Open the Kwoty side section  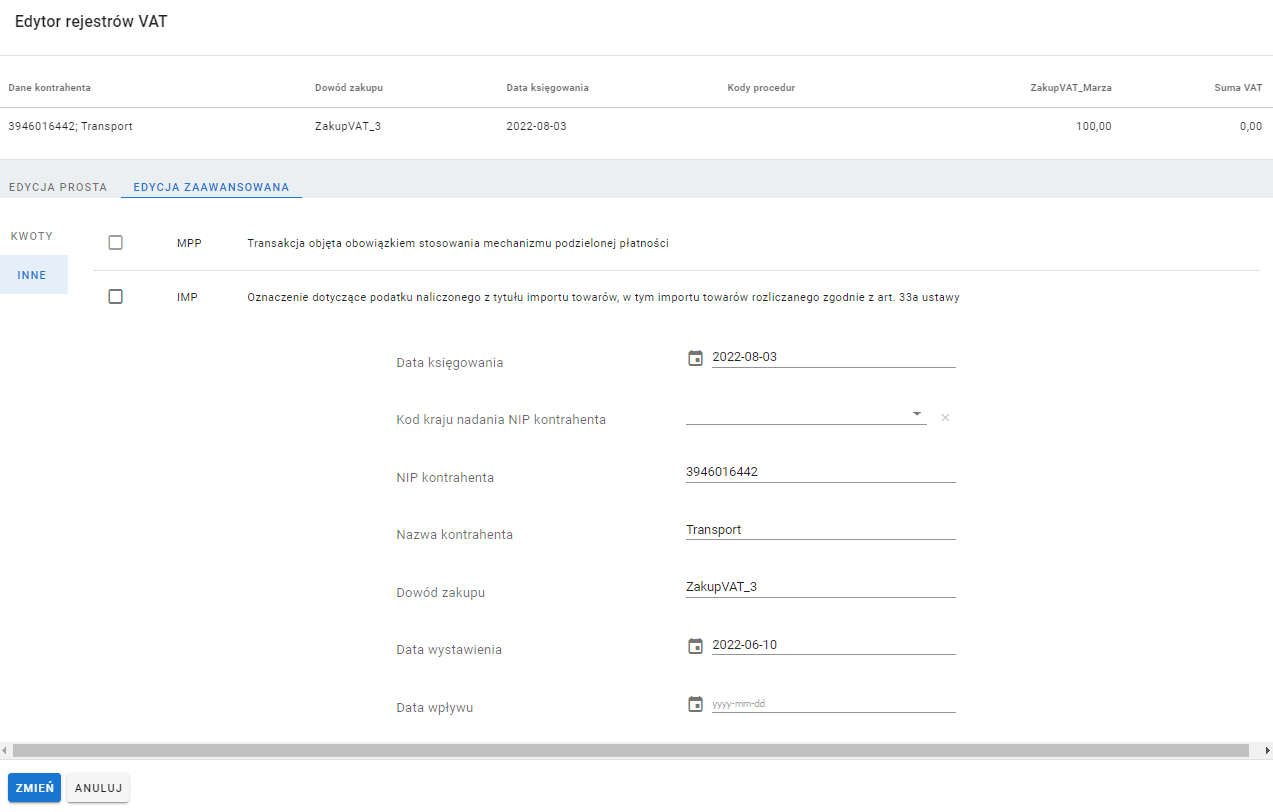tap(32, 236)
